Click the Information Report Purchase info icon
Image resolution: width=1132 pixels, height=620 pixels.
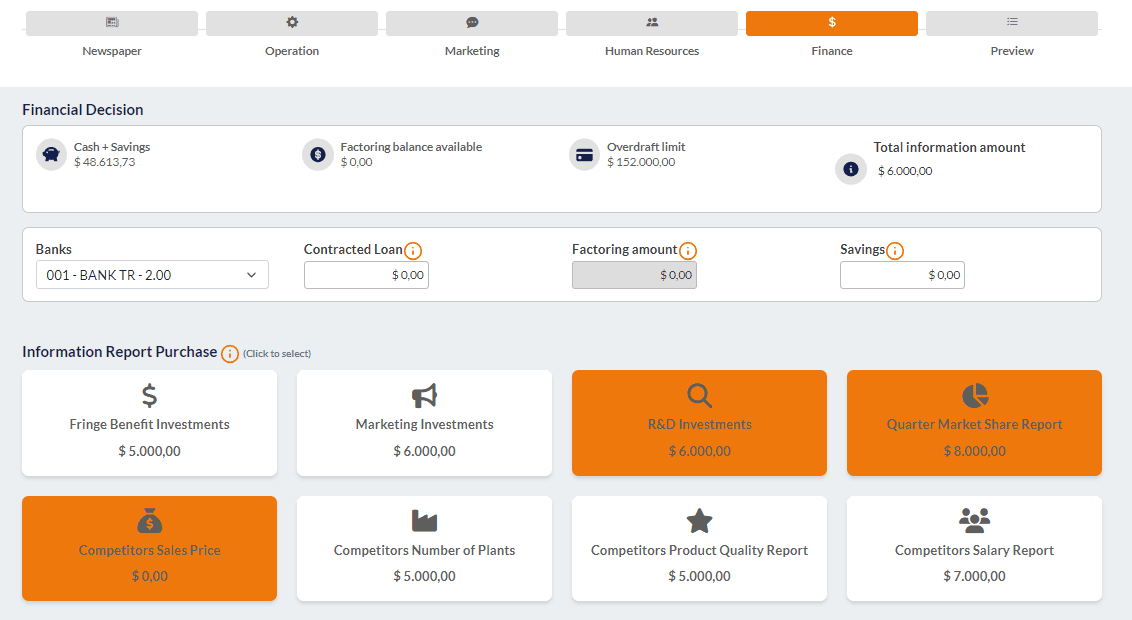click(230, 353)
